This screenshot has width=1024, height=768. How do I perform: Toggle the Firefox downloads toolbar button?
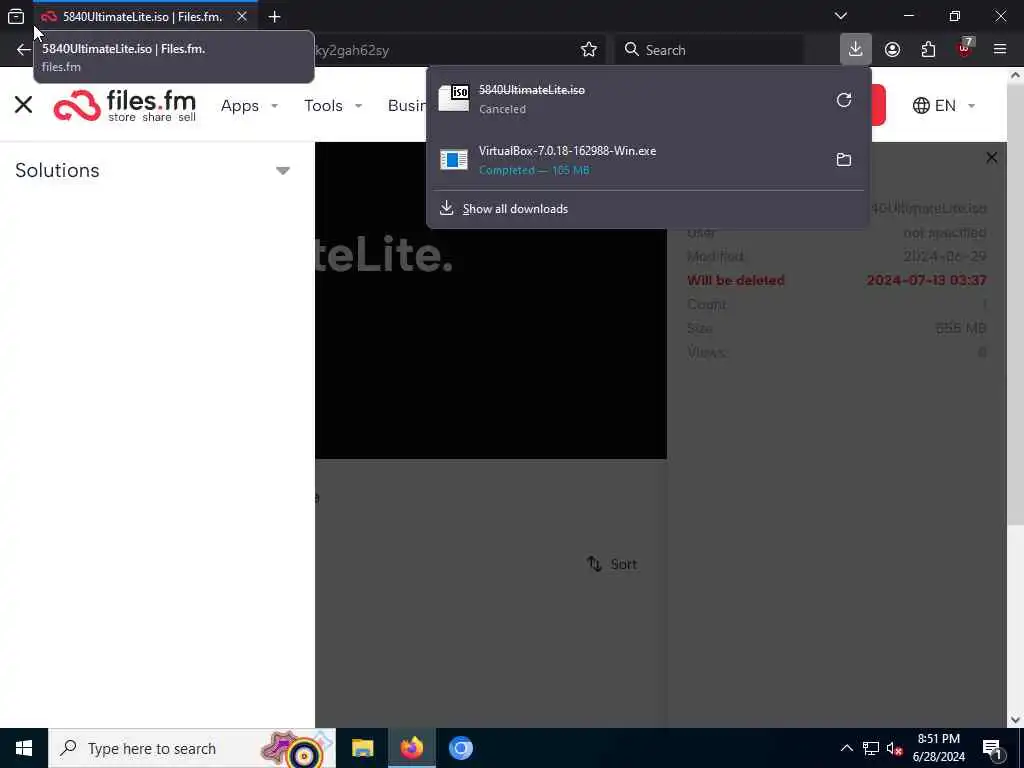[x=856, y=50]
